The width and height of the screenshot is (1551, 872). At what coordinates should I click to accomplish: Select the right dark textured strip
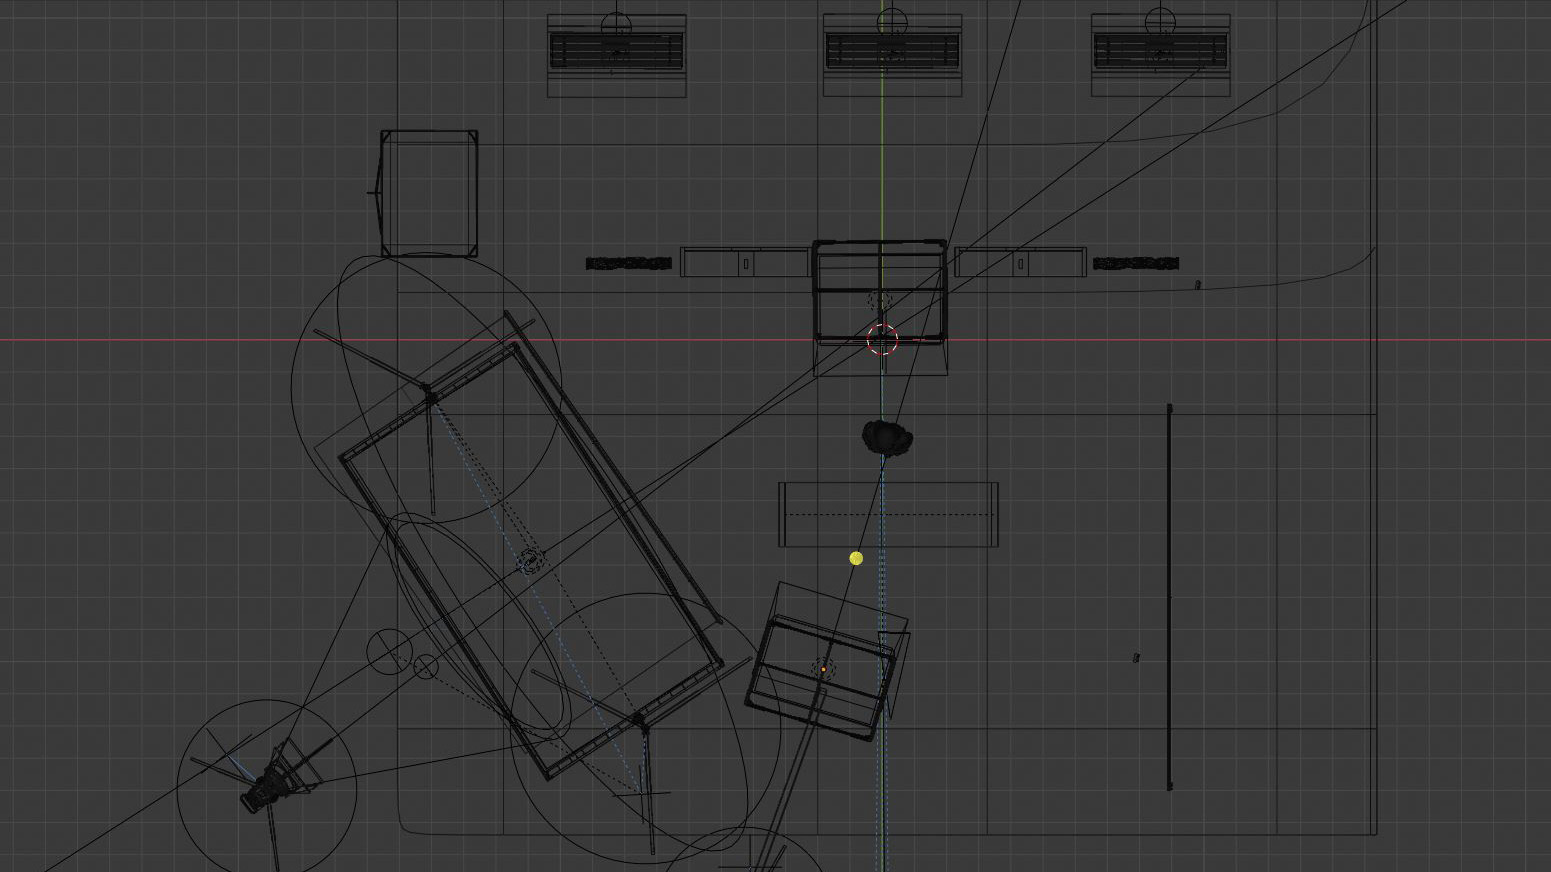pyautogui.click(x=1136, y=264)
